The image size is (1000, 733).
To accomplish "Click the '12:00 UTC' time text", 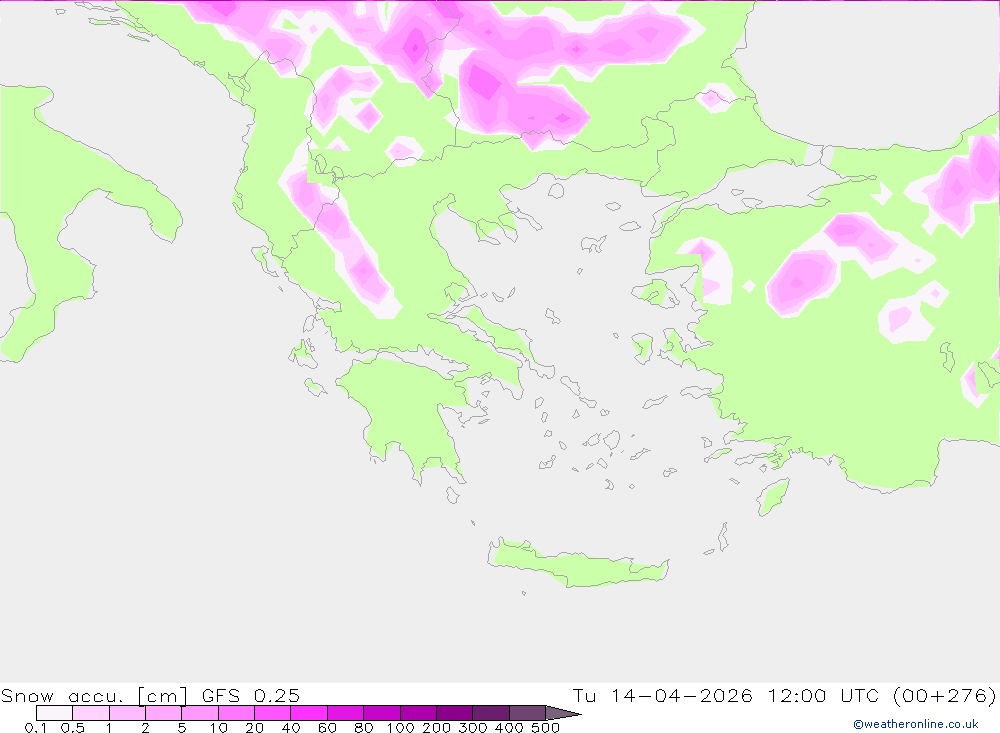I will [823, 695].
